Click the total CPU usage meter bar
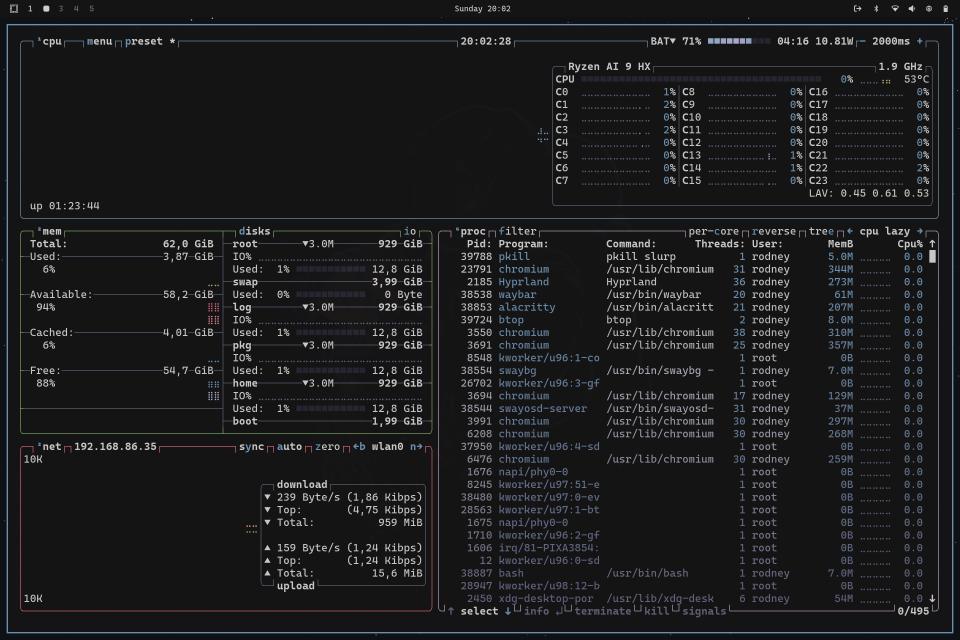 point(701,79)
